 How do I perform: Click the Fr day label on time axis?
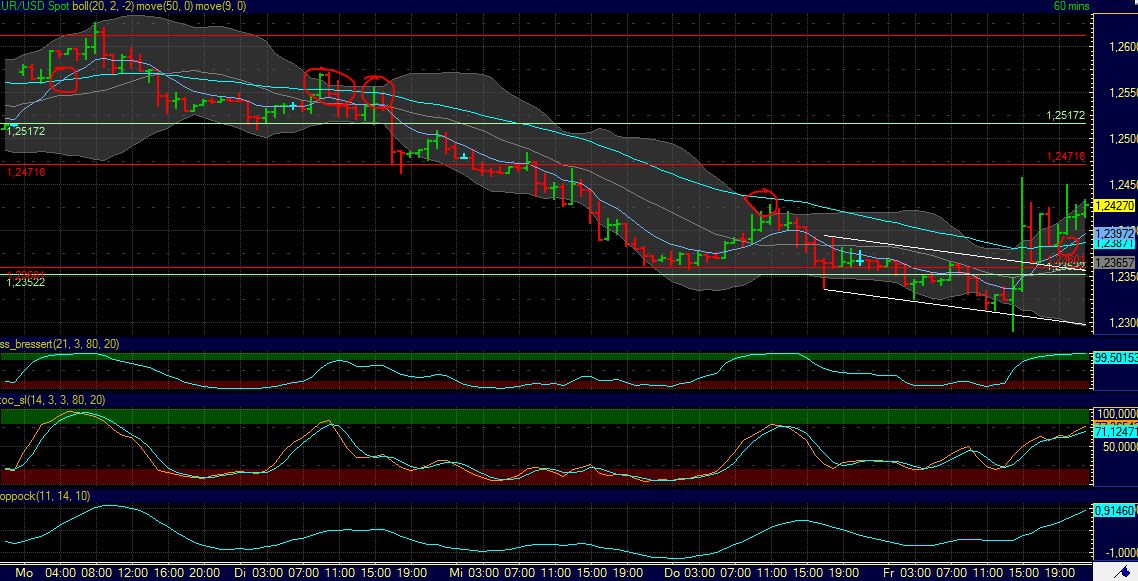click(888, 573)
